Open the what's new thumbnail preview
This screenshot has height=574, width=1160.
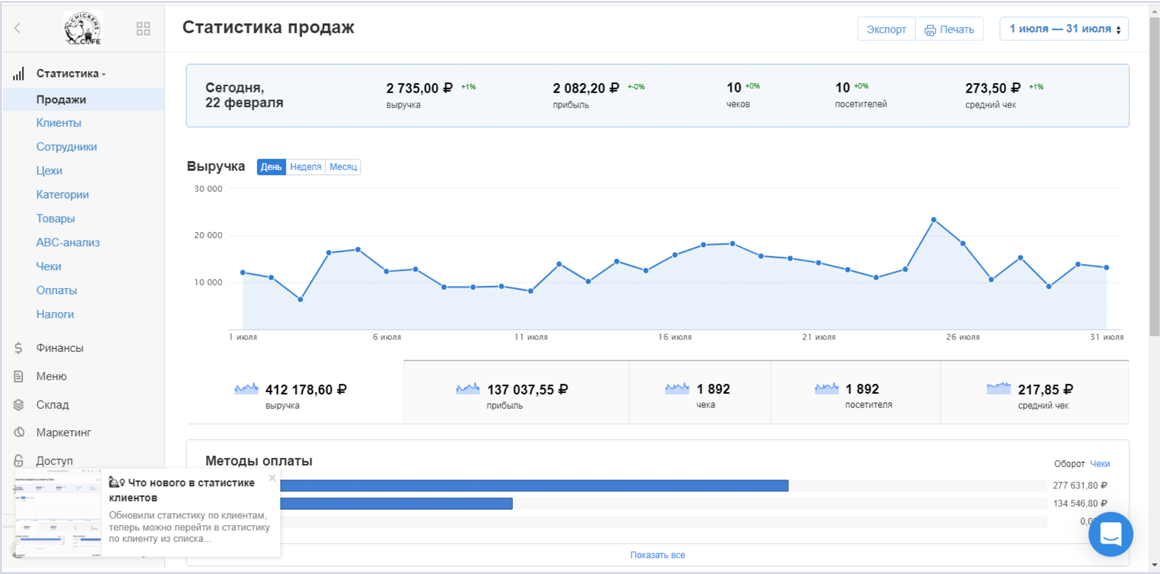(x=58, y=513)
